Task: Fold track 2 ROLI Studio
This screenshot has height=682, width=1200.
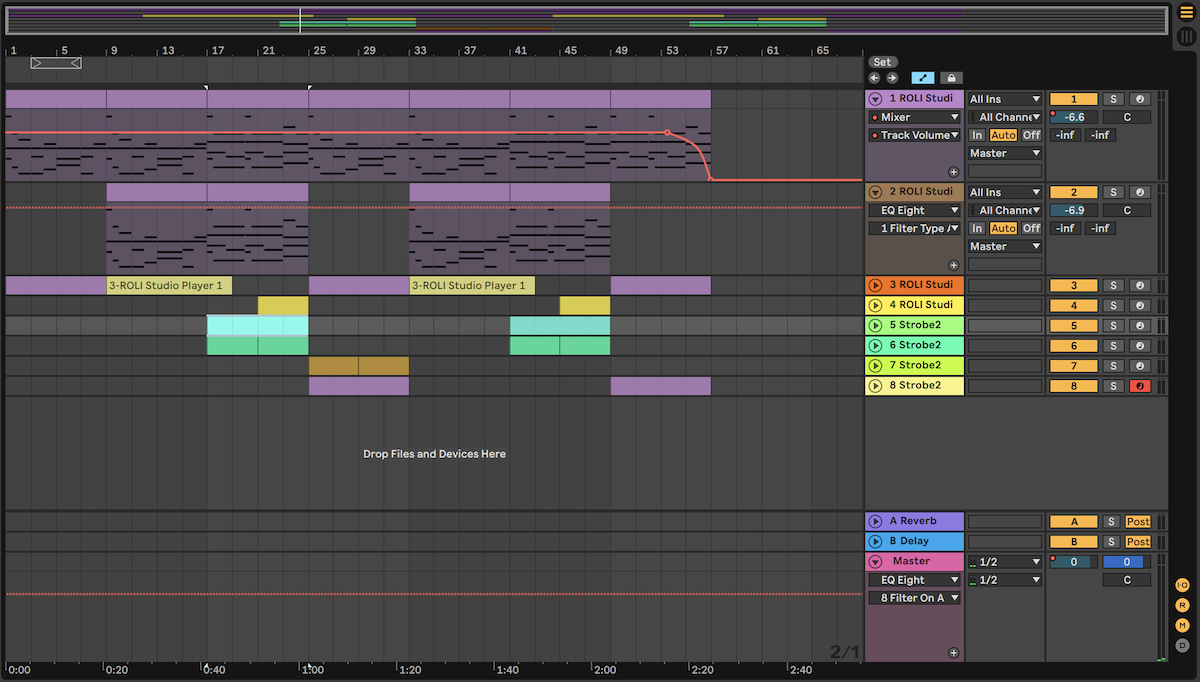Action: point(876,192)
